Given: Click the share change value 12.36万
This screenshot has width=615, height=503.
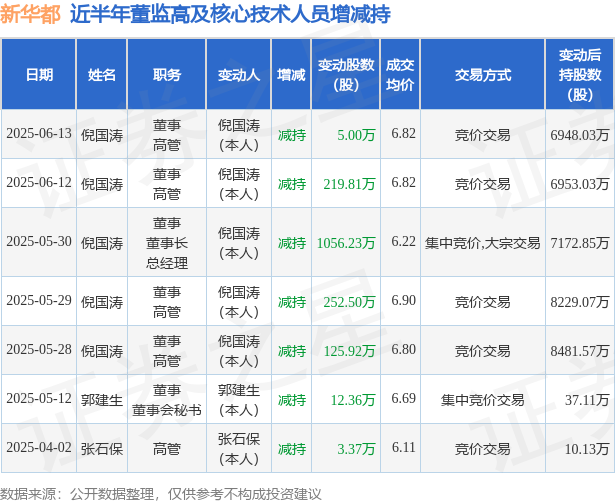Looking at the screenshot, I should (353, 400).
